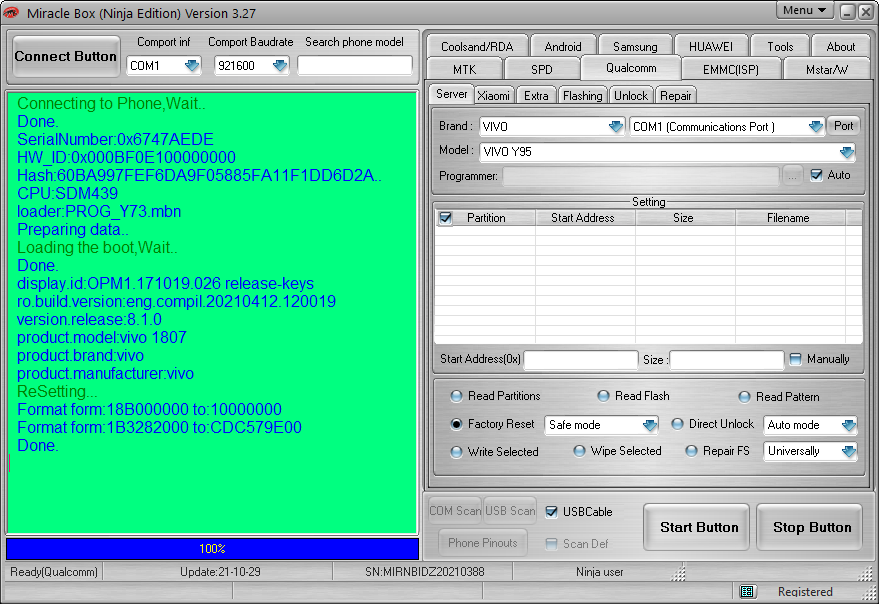Viewport: 879px width, 604px height.
Task: Switch to the Android tab
Action: tap(563, 47)
